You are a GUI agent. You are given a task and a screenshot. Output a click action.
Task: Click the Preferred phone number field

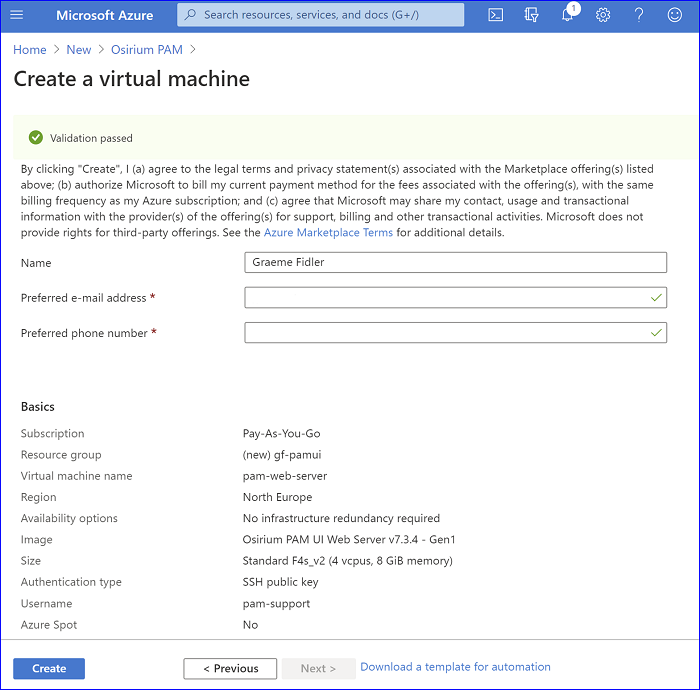click(x=455, y=333)
